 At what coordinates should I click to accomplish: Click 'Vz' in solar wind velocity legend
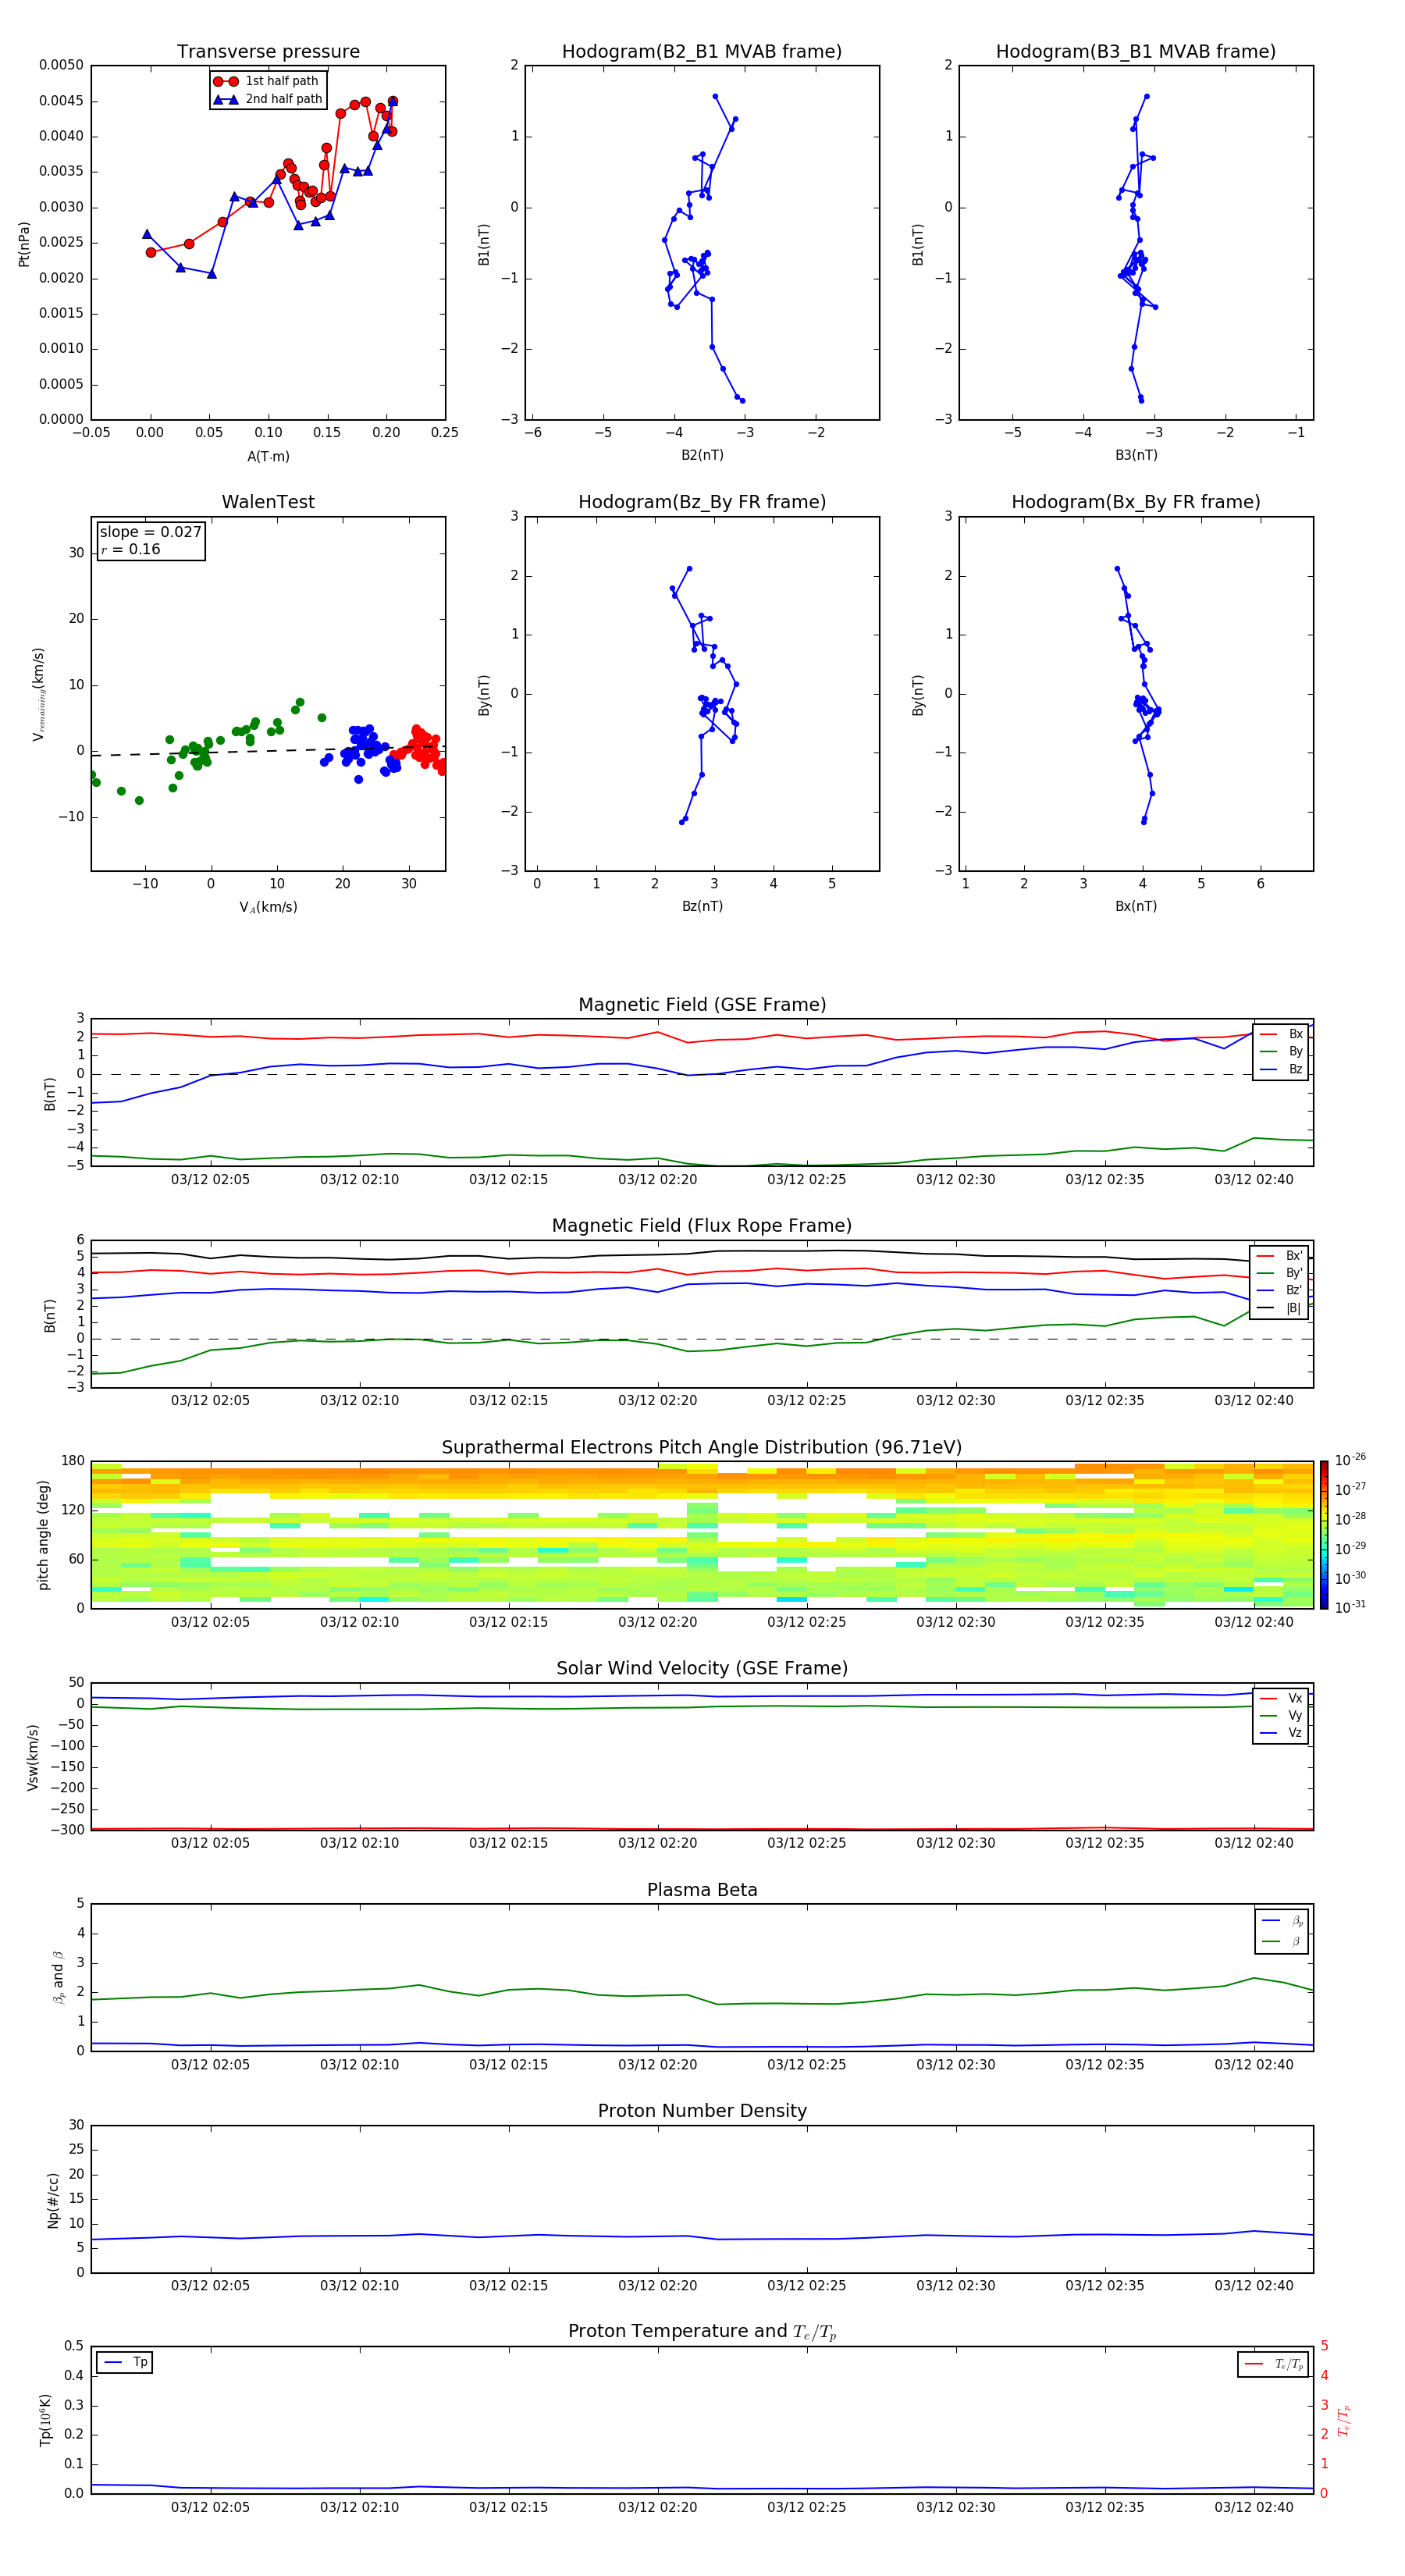pyautogui.click(x=1281, y=1733)
